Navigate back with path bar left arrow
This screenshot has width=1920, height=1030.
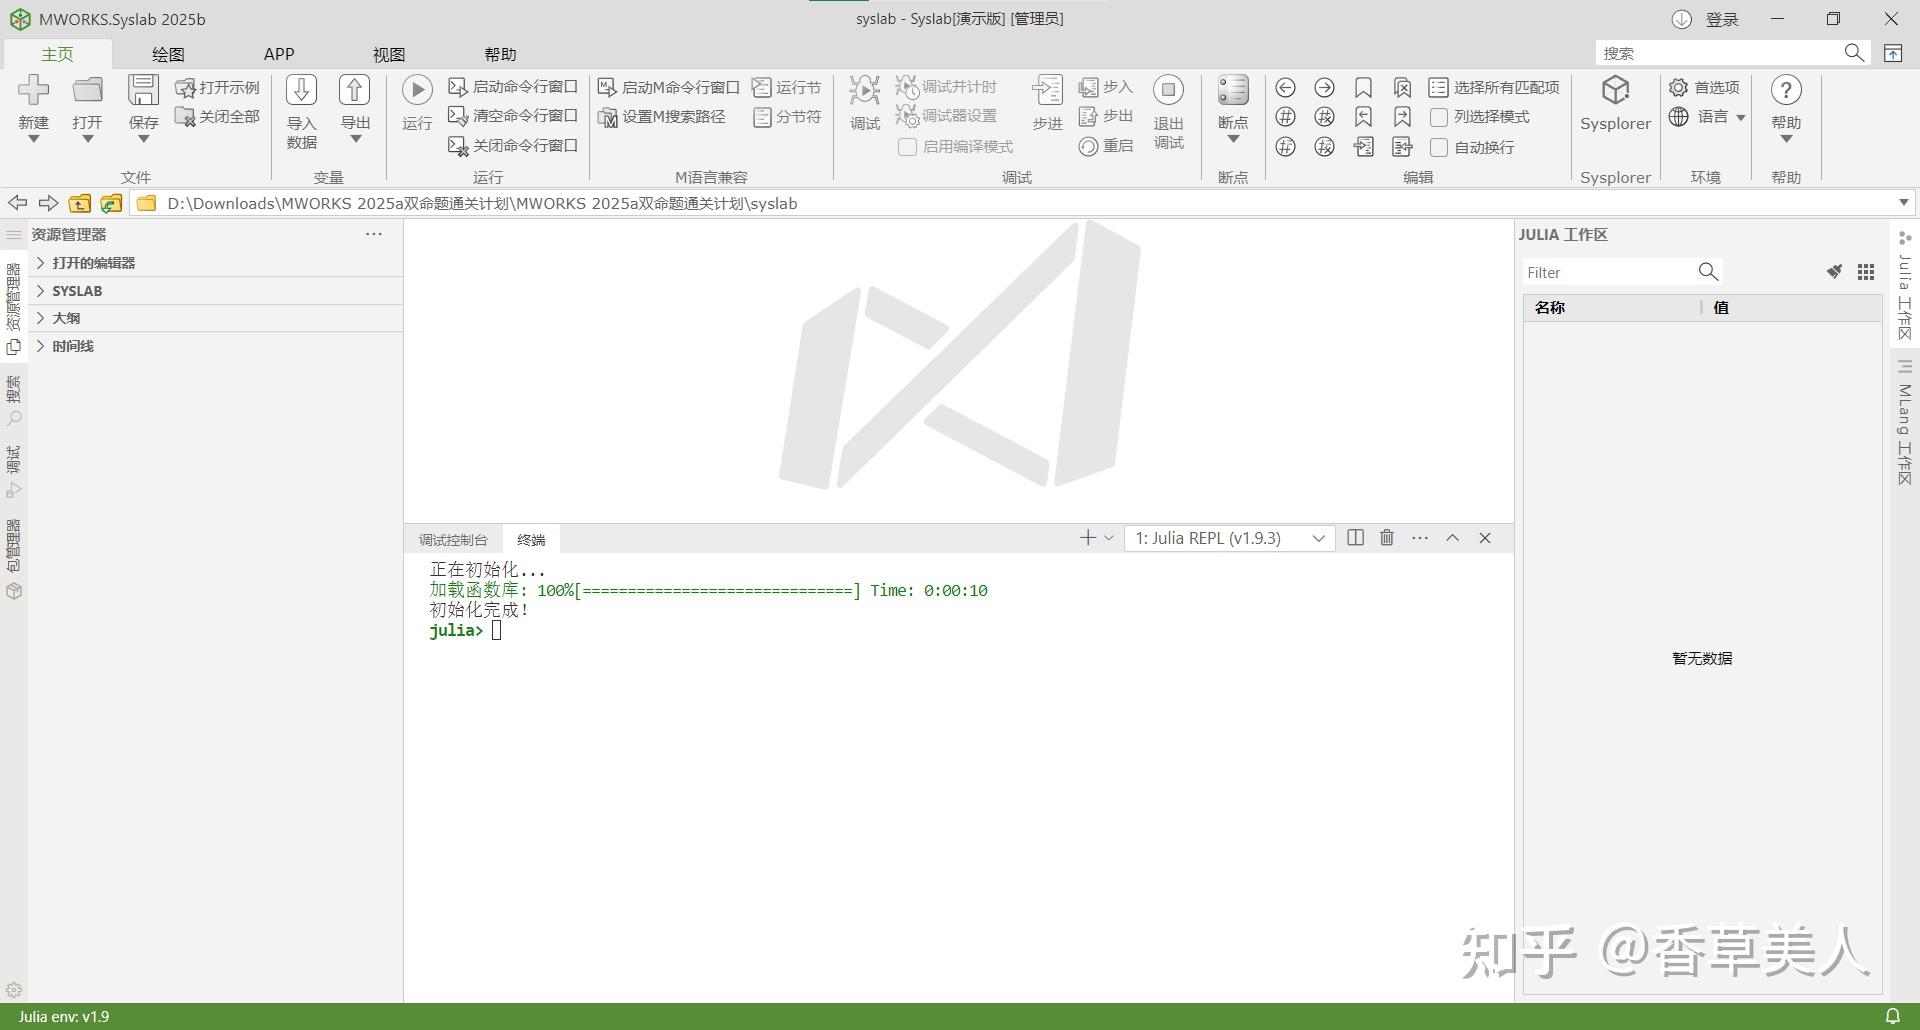[x=17, y=203]
